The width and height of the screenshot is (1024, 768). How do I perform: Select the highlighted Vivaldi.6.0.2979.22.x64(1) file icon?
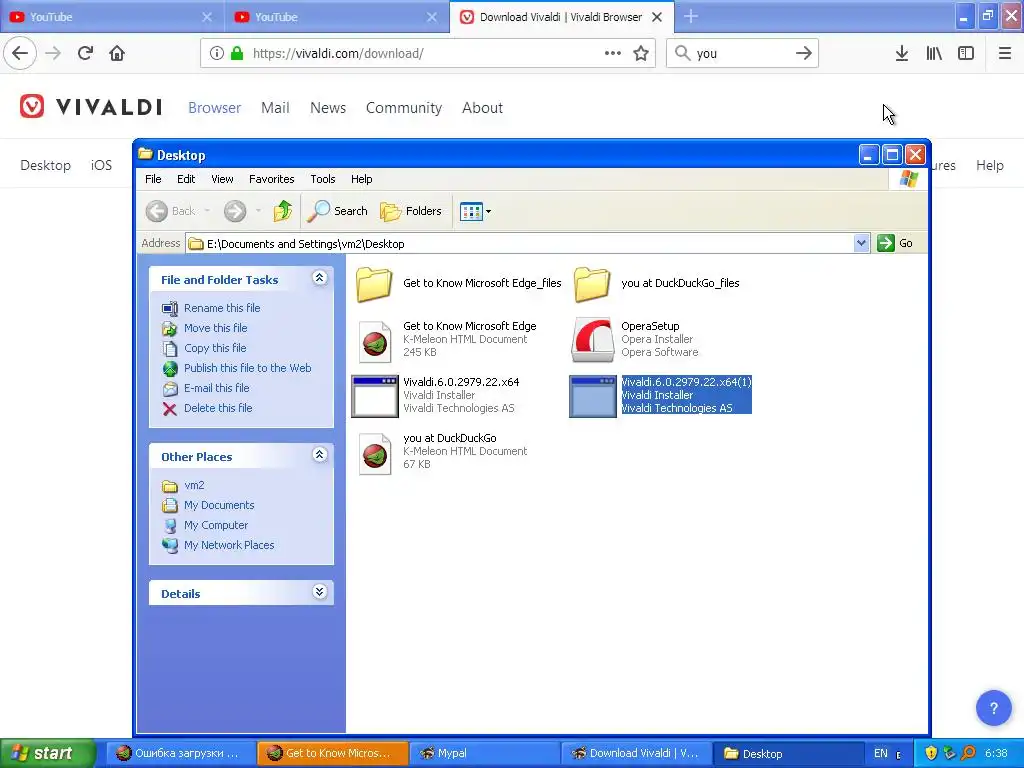(592, 396)
